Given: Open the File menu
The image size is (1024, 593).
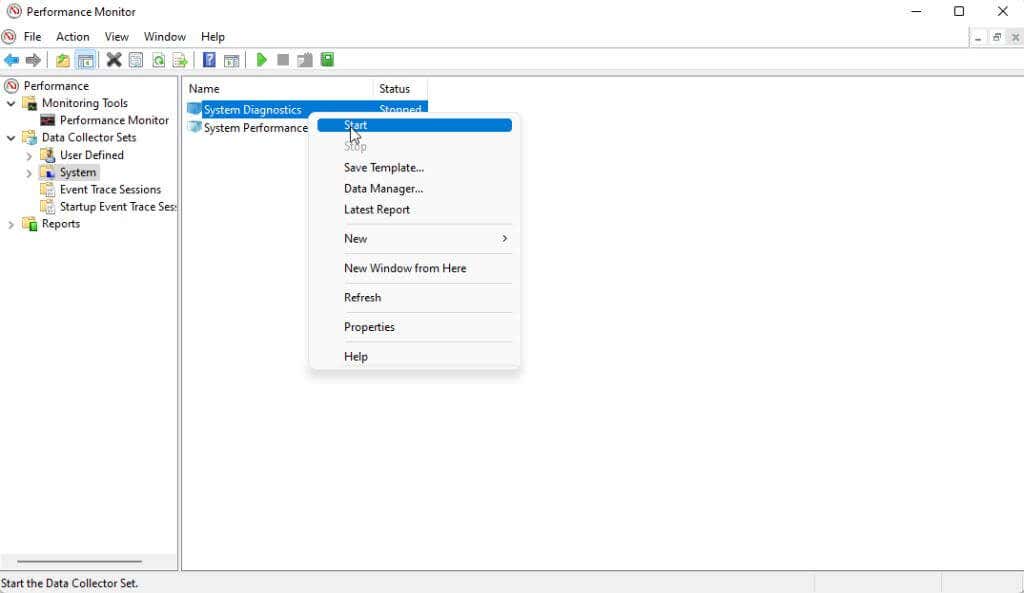Looking at the screenshot, I should 33,37.
